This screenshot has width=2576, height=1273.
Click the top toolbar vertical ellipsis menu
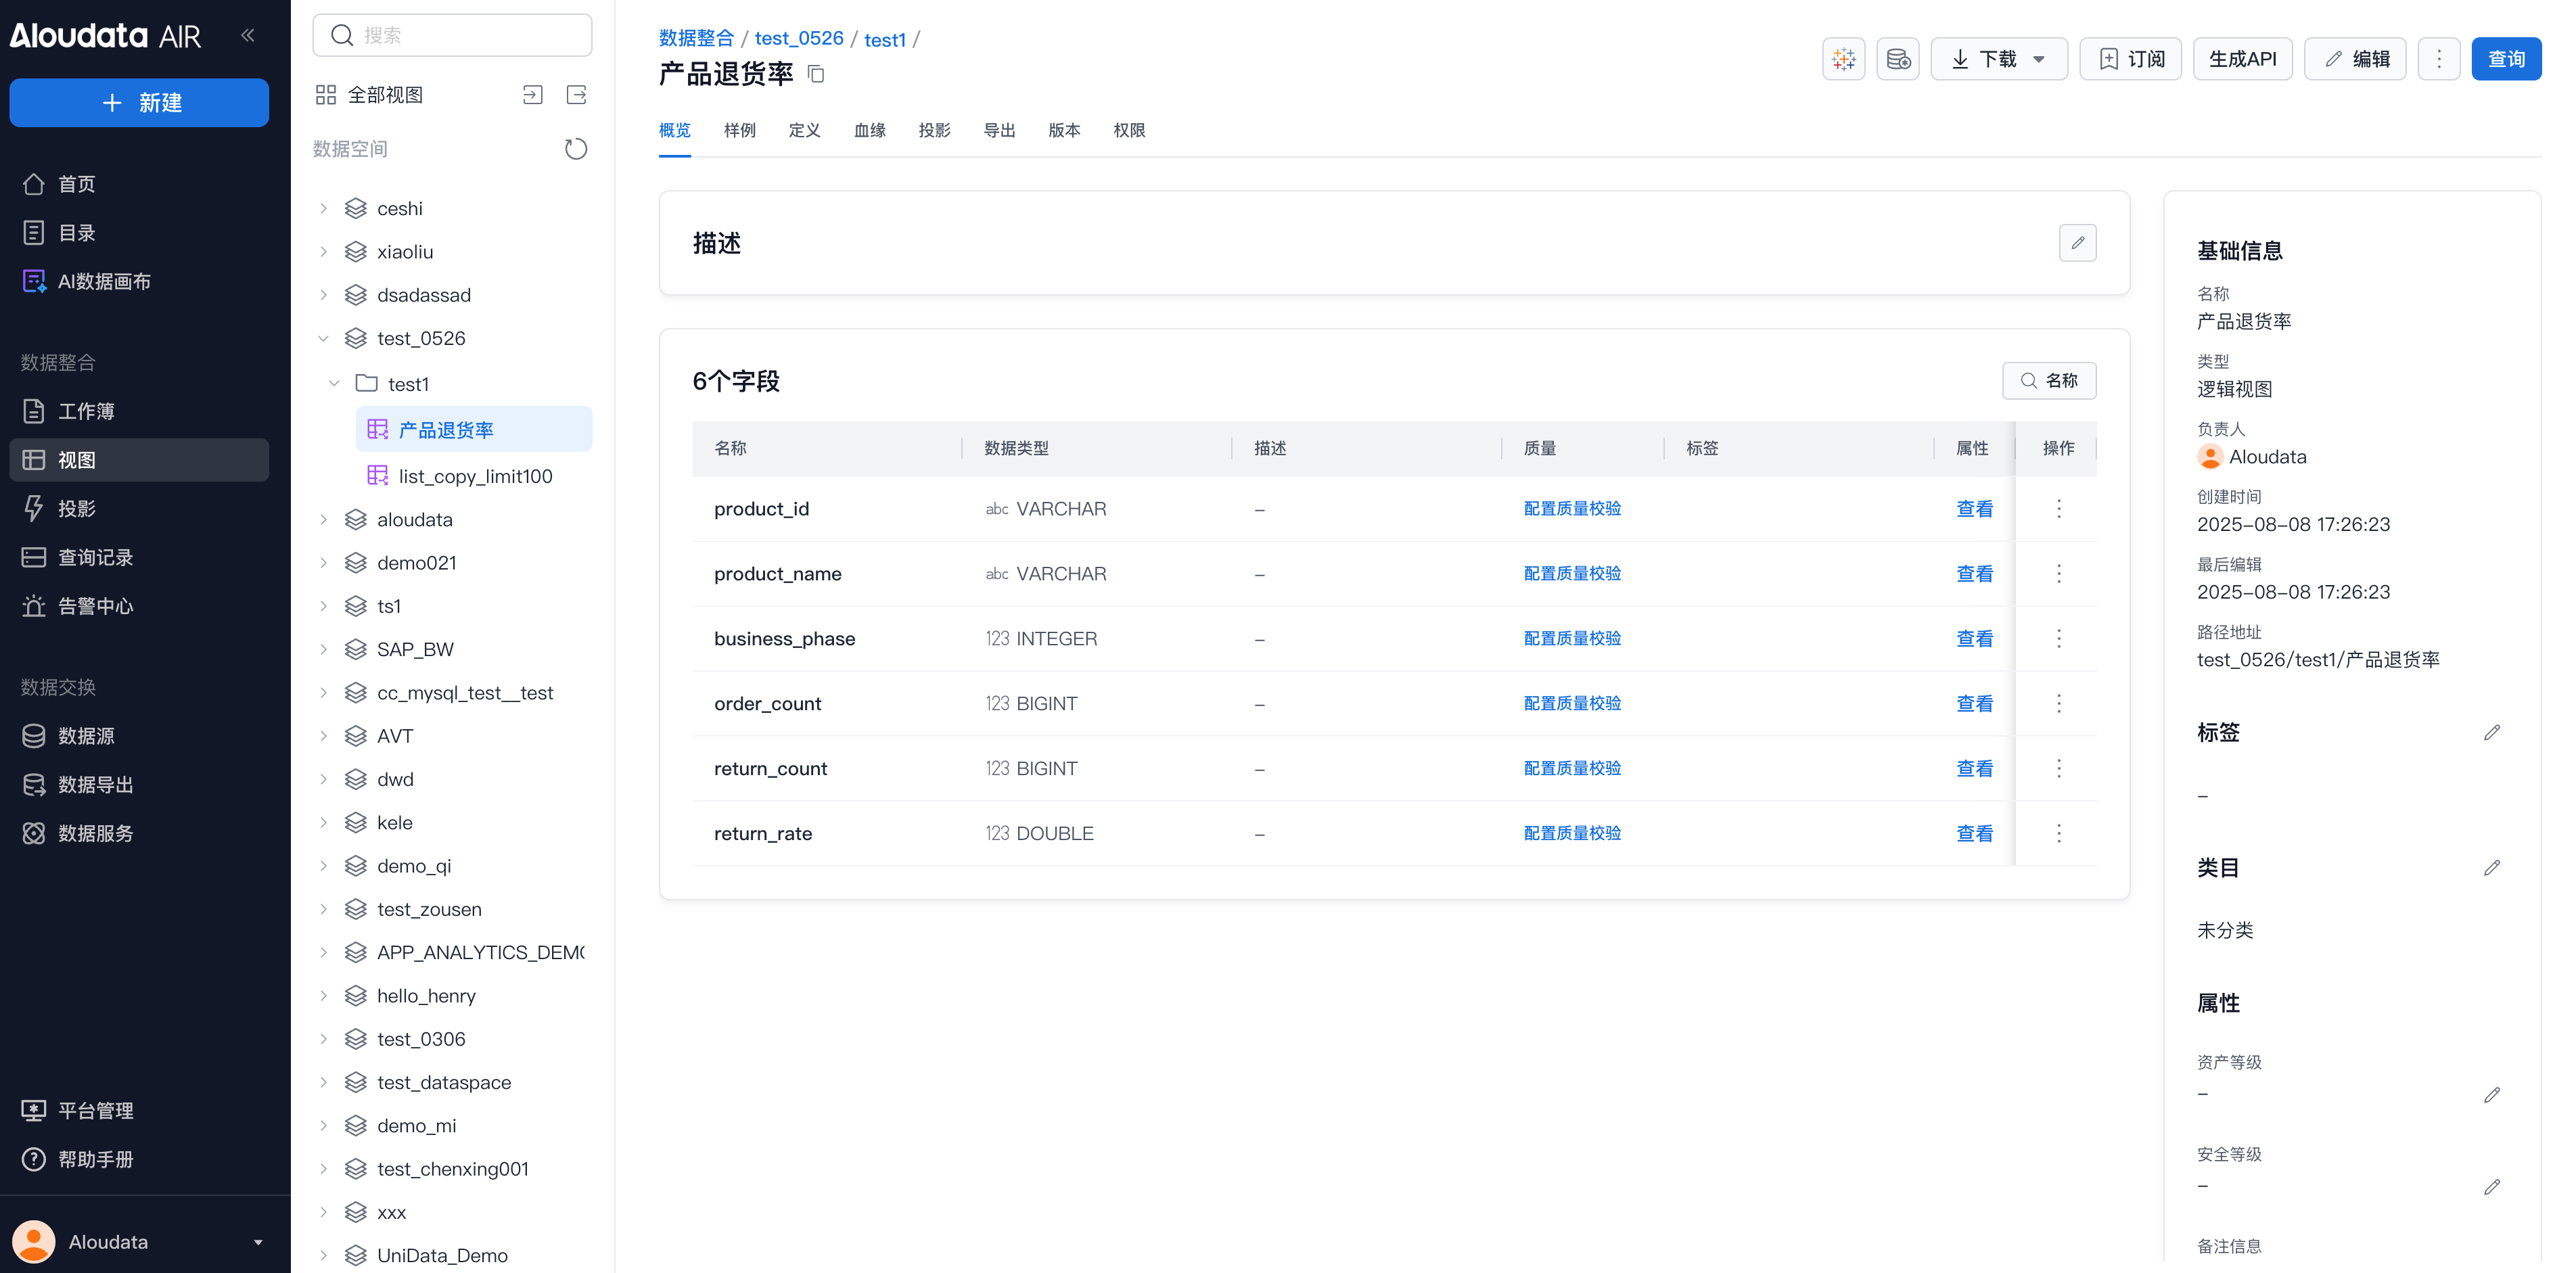click(2438, 59)
